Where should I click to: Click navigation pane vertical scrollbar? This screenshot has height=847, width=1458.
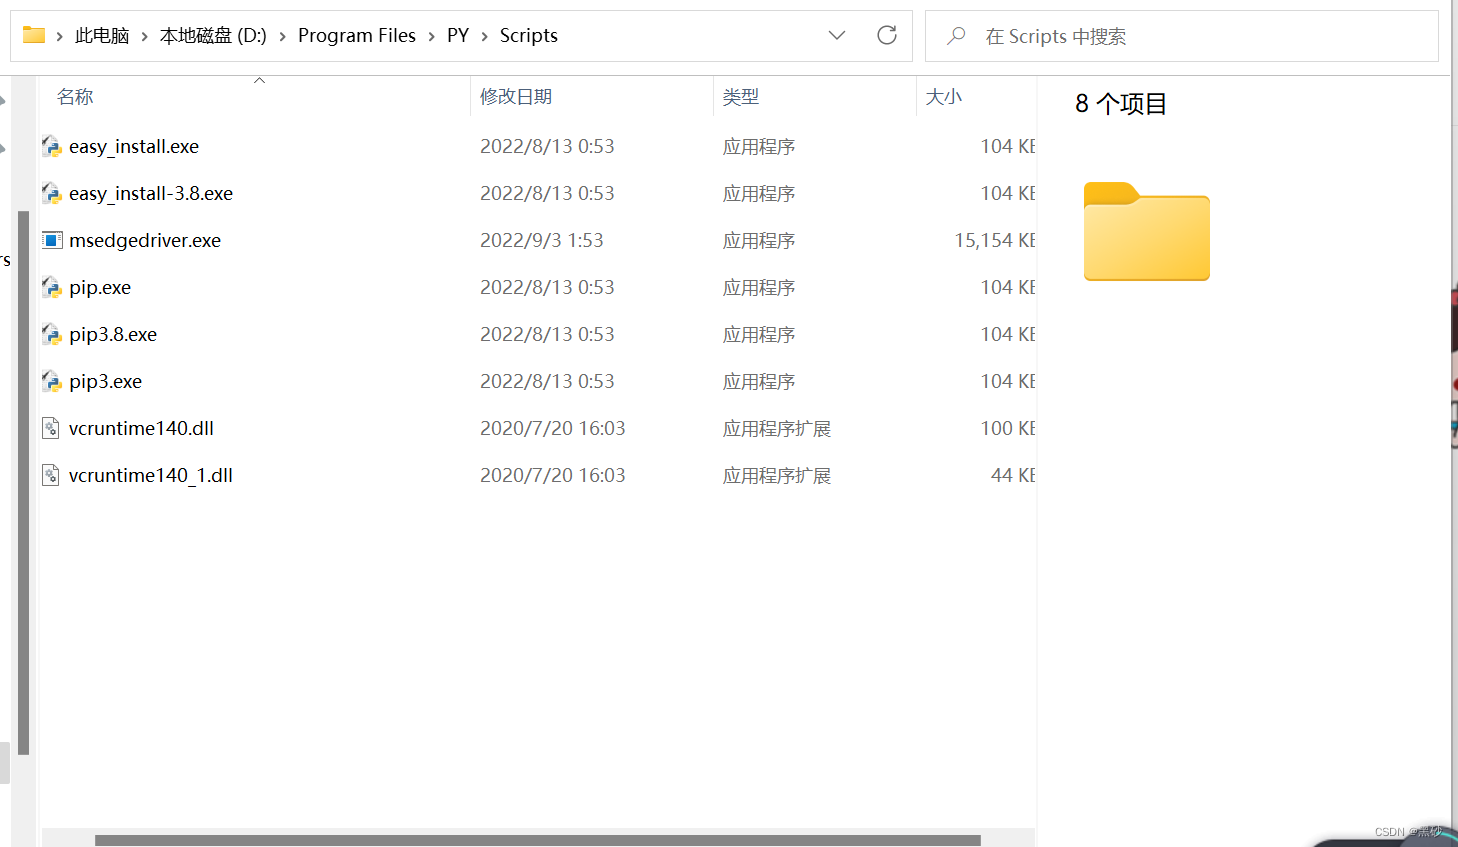pos(23,483)
